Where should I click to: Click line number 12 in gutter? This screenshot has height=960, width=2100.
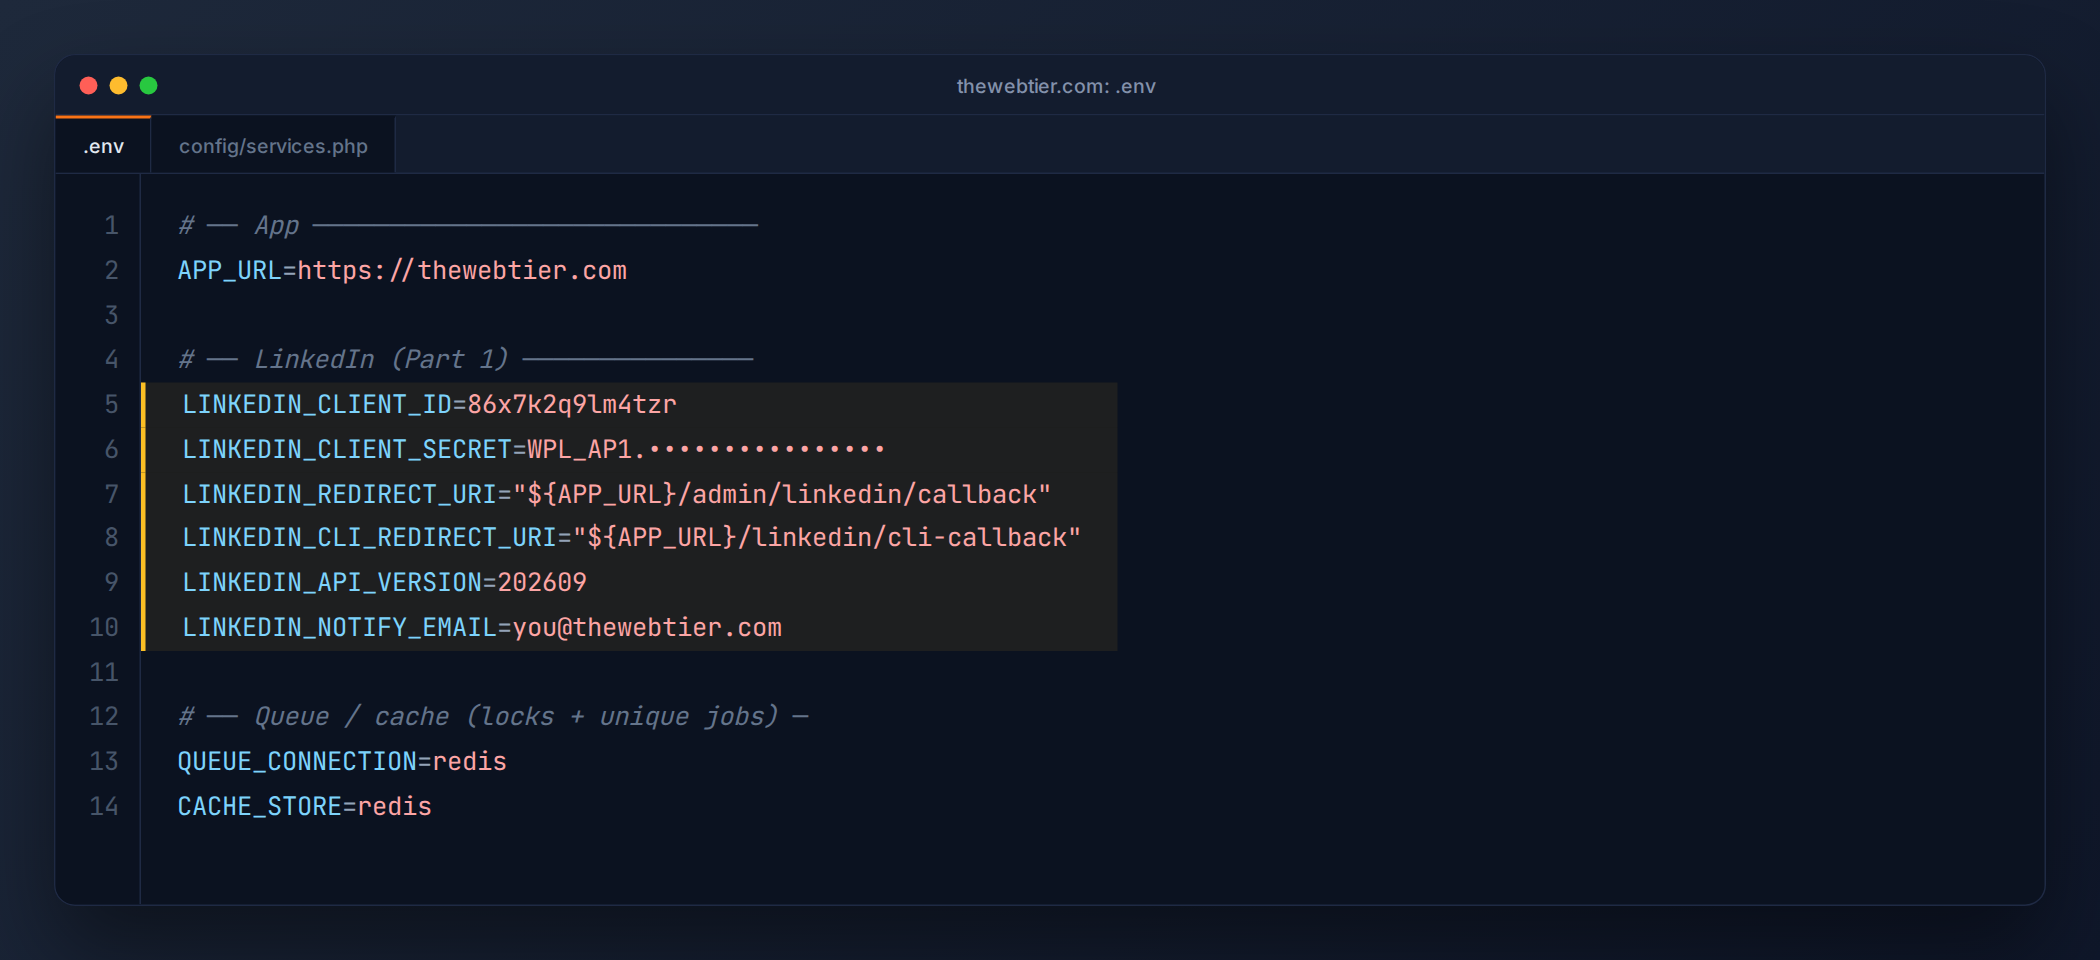tap(104, 717)
